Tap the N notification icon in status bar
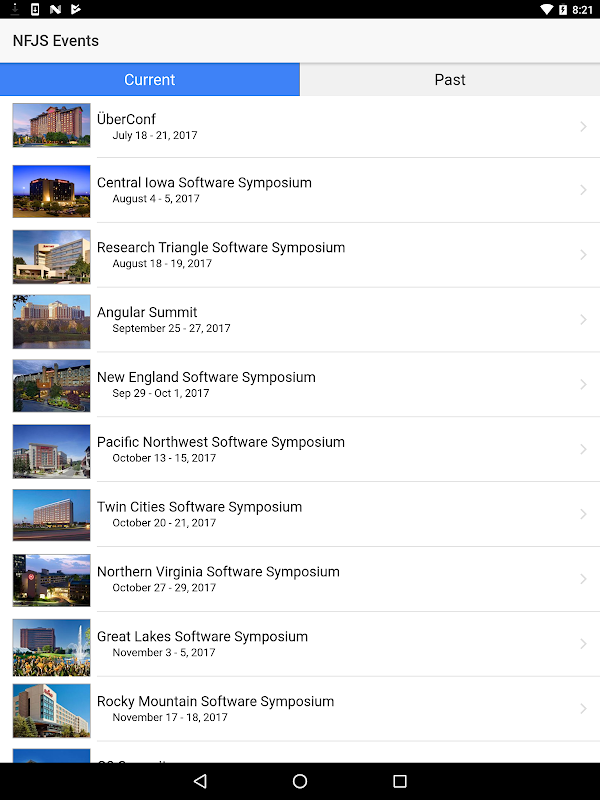This screenshot has height=800, width=600. [x=55, y=9]
